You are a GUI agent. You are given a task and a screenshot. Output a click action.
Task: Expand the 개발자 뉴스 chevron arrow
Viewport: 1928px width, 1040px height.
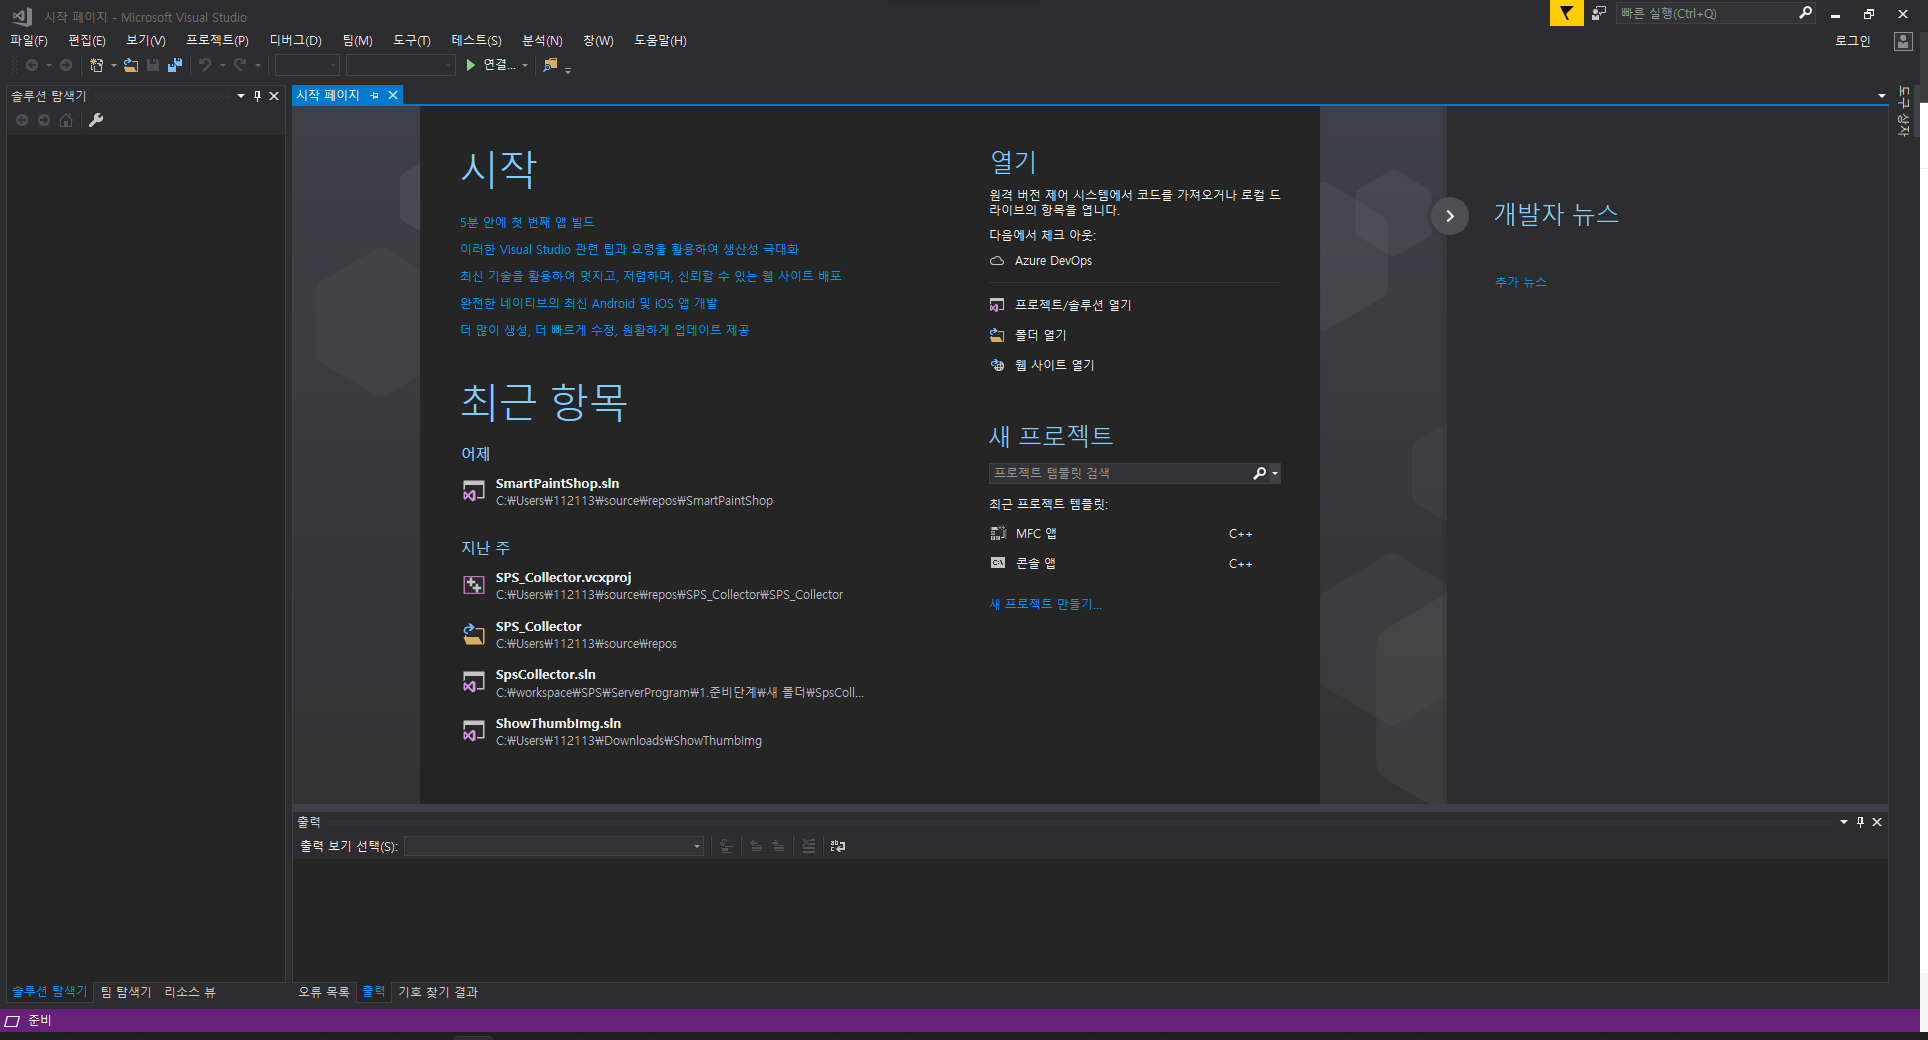click(1450, 216)
